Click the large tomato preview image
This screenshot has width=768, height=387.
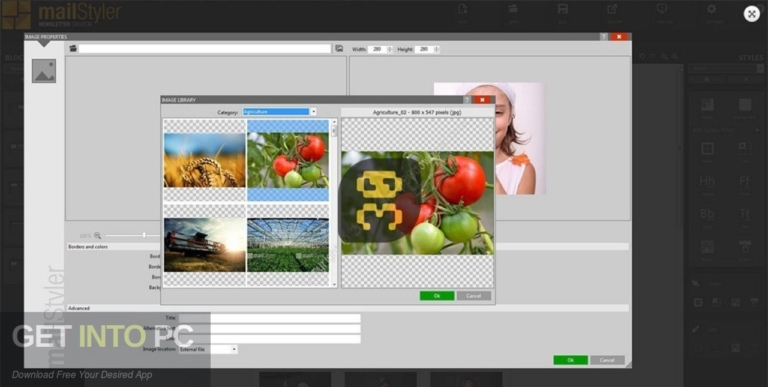(417, 203)
